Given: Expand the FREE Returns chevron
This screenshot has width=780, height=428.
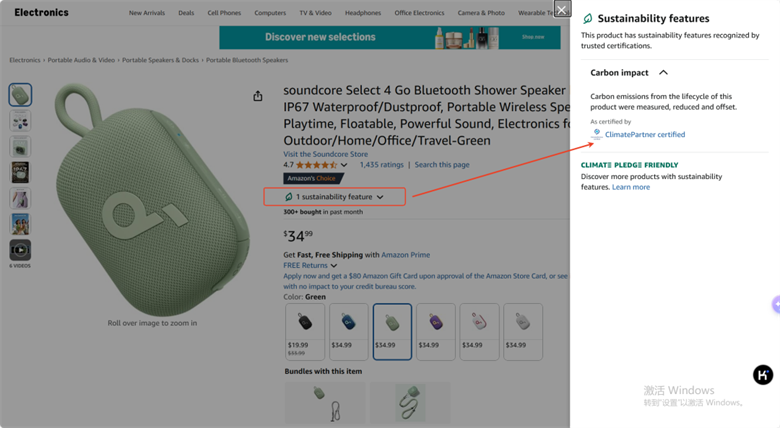Looking at the screenshot, I should click(x=334, y=266).
